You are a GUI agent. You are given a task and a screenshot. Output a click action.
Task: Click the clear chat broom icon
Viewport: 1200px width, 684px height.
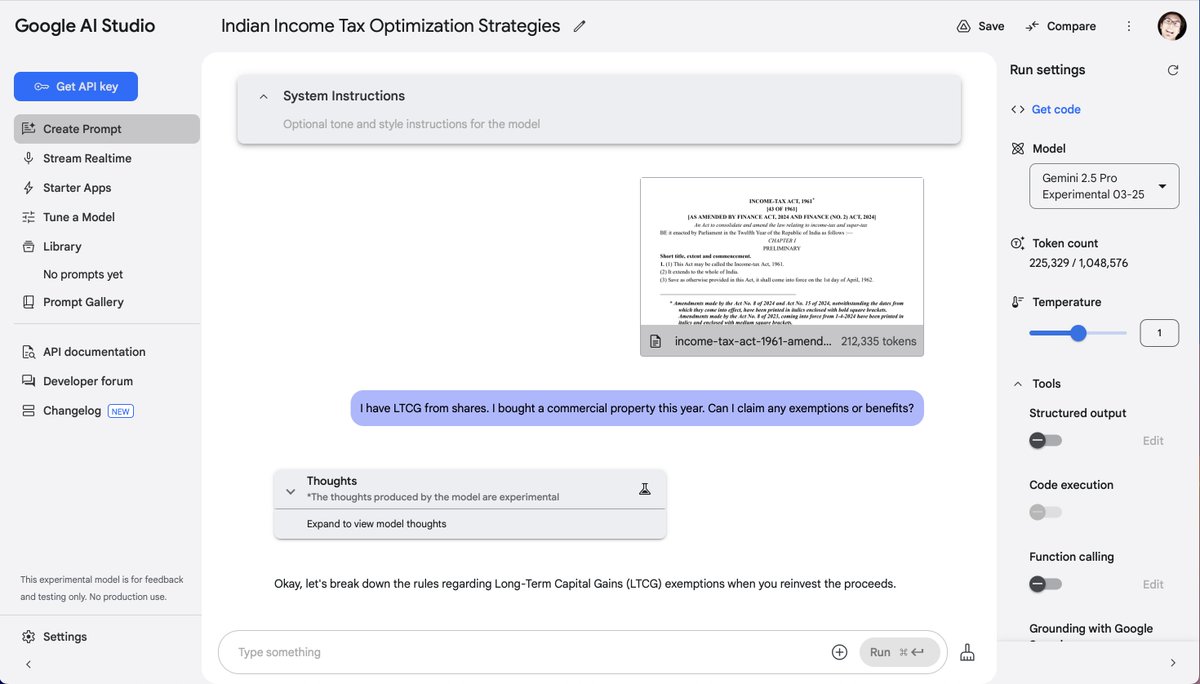(967, 652)
